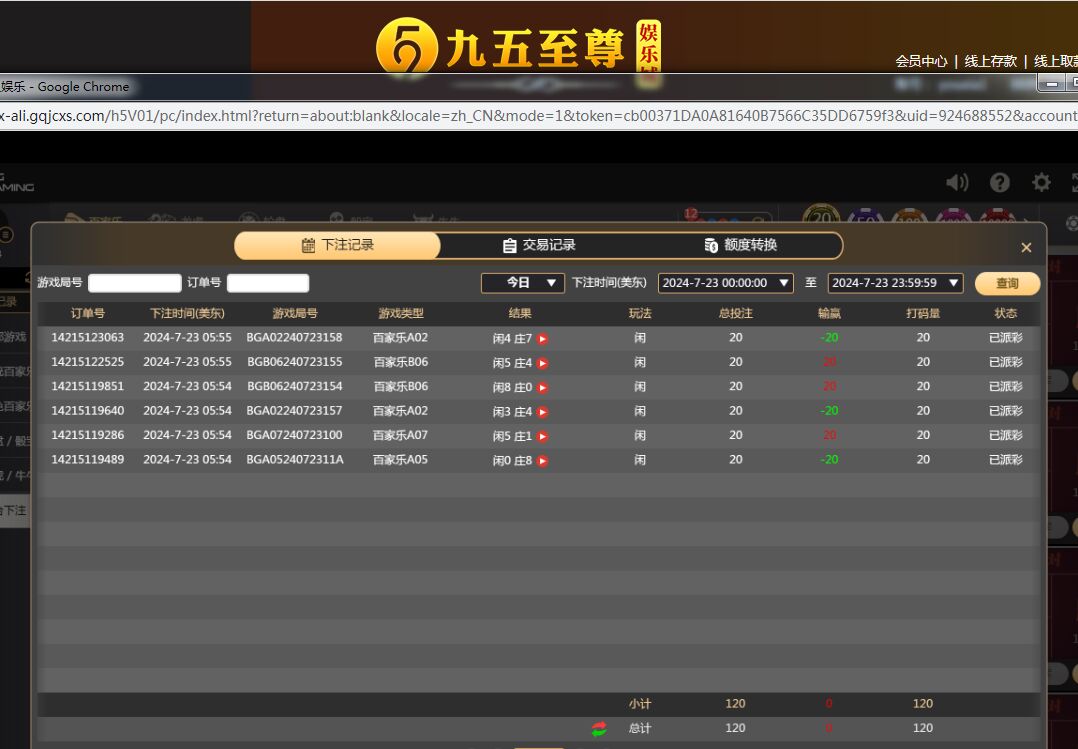Open the 线上存款 deposit link
1078x749 pixels.
pos(990,61)
